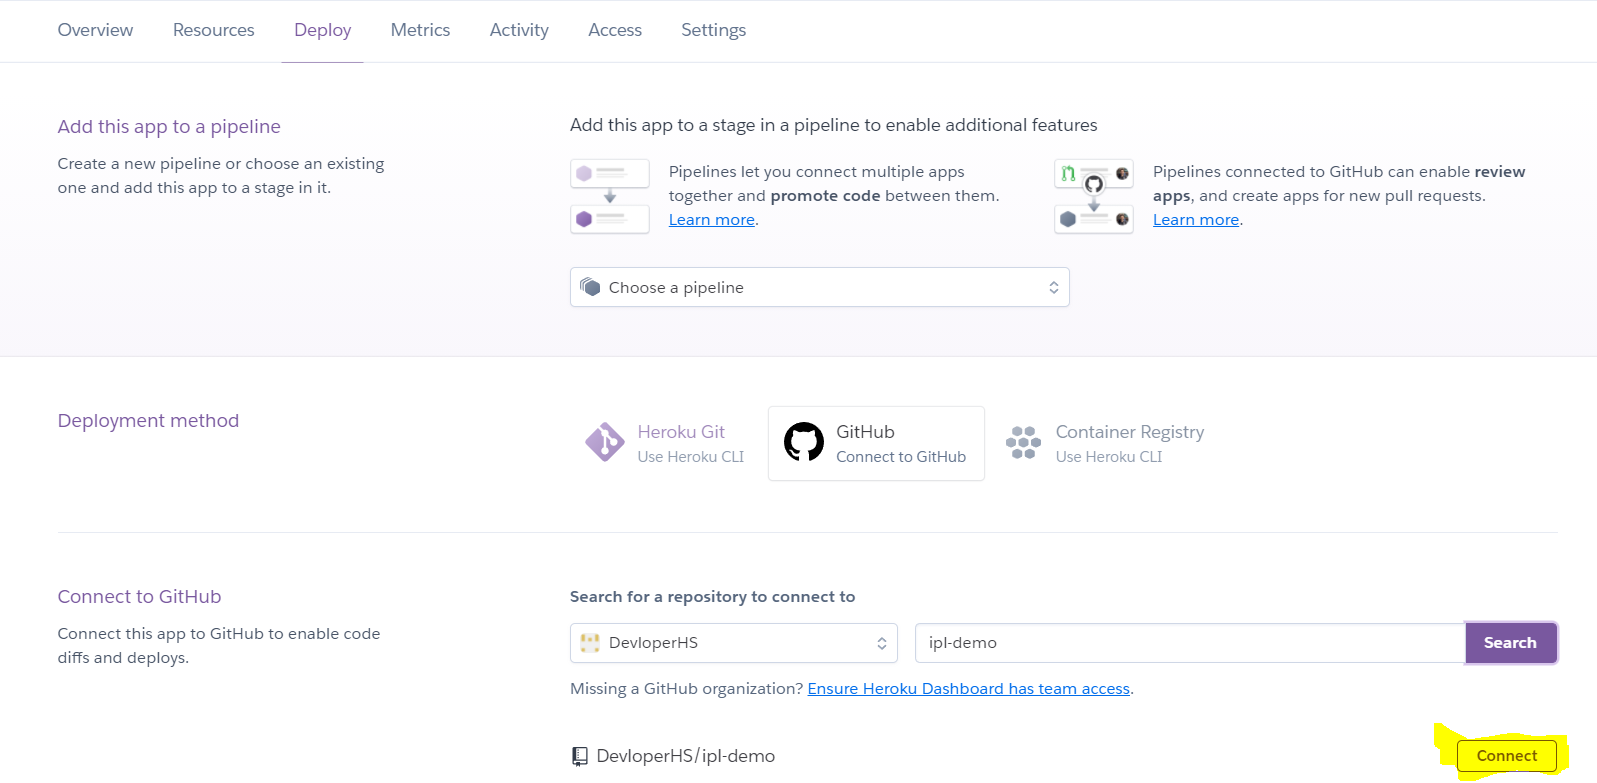Click the DevloperHS avatar icon
The image size is (1597, 783).
tap(590, 643)
